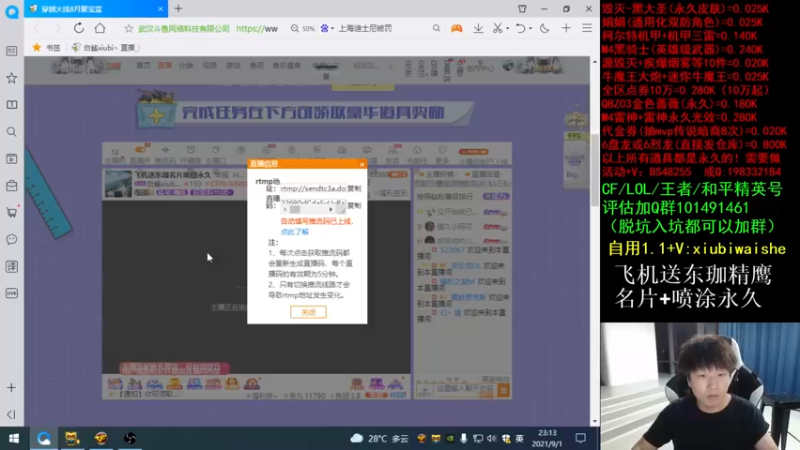Add a sidebar app with plus icon
This screenshot has height=450, width=800.
click(x=11, y=388)
